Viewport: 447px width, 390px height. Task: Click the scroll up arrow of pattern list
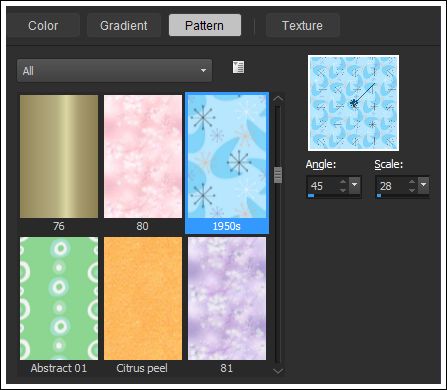pos(278,99)
